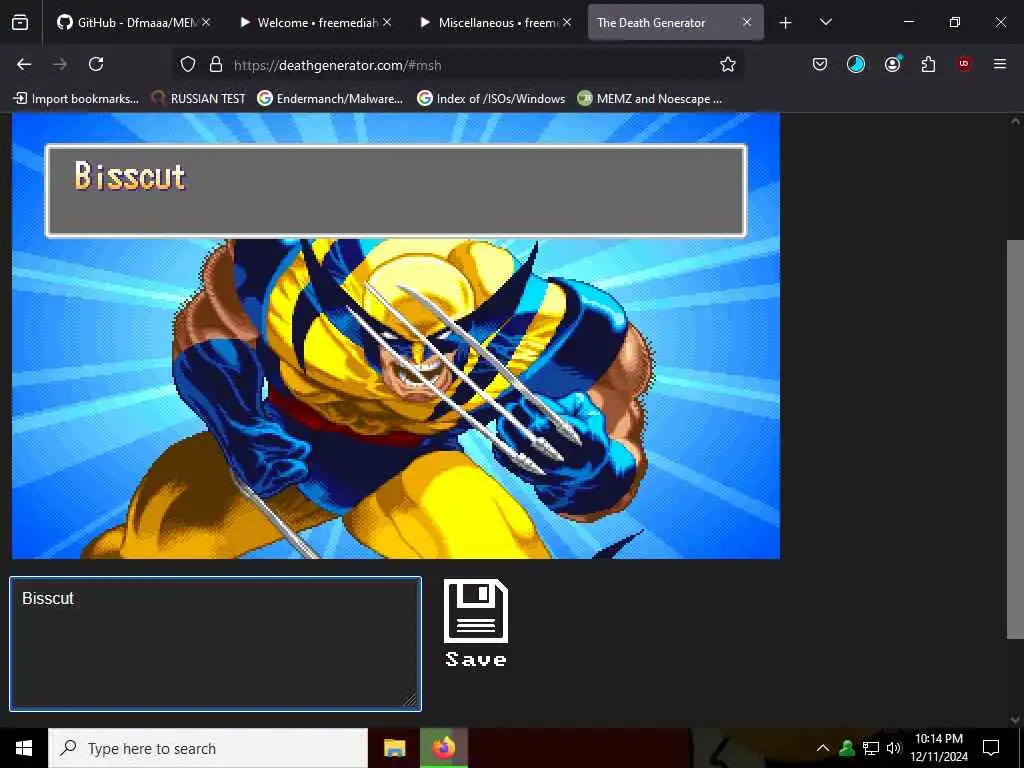Open the uBlock Origin icon
Screen dimensions: 1024x768
pyautogui.click(x=964, y=64)
